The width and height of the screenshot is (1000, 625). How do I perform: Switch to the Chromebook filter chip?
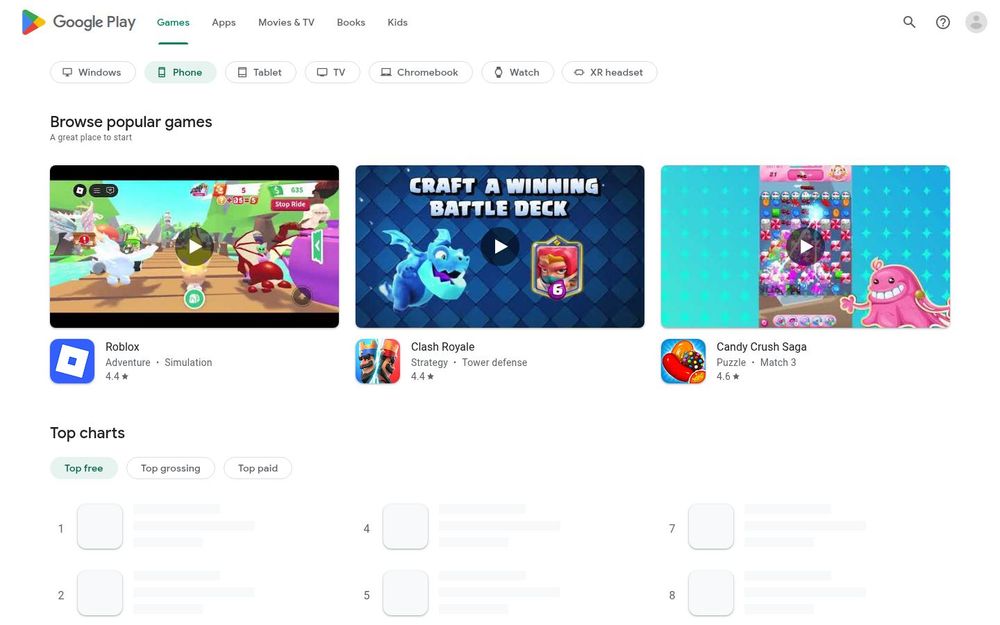420,71
